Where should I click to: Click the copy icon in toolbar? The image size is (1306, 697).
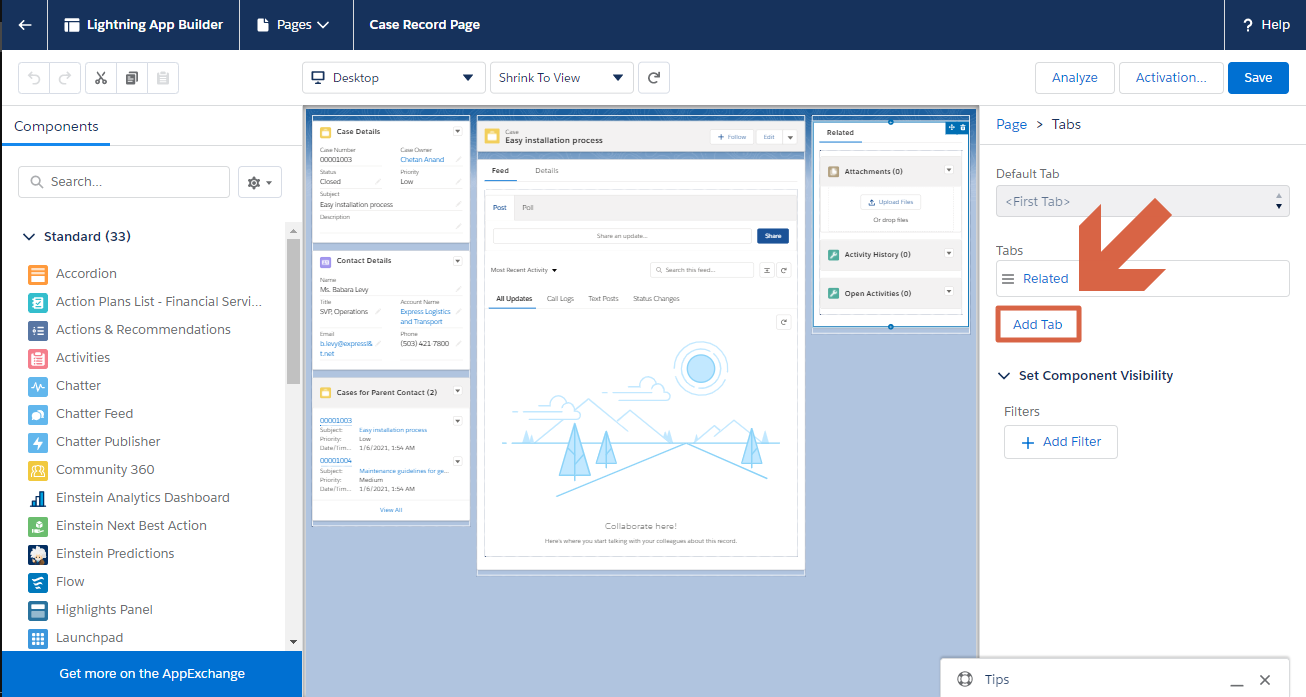[x=132, y=78]
